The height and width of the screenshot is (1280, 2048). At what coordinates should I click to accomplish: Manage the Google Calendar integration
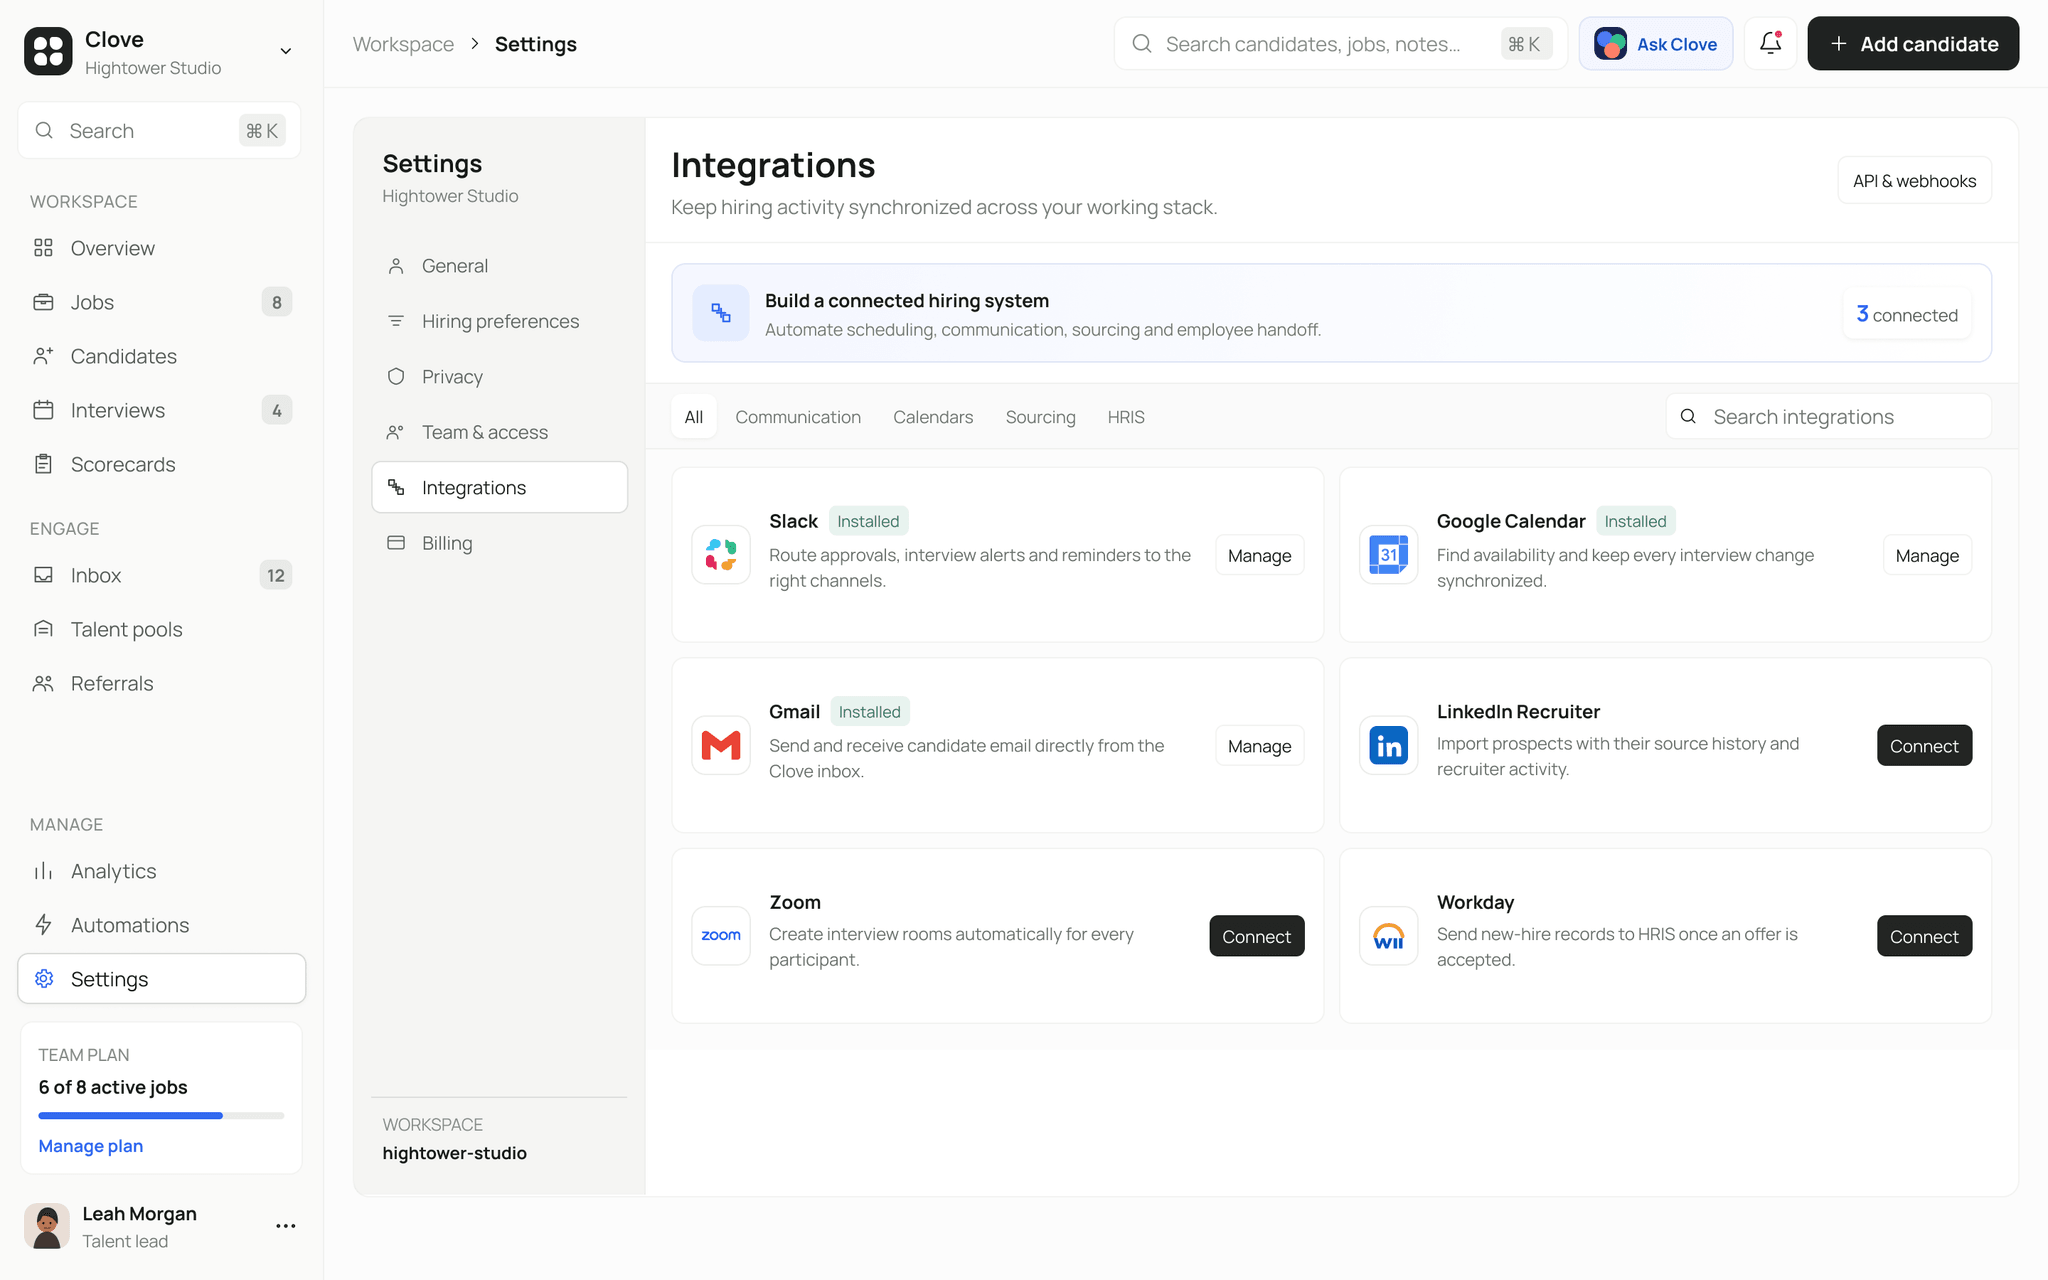1927,555
